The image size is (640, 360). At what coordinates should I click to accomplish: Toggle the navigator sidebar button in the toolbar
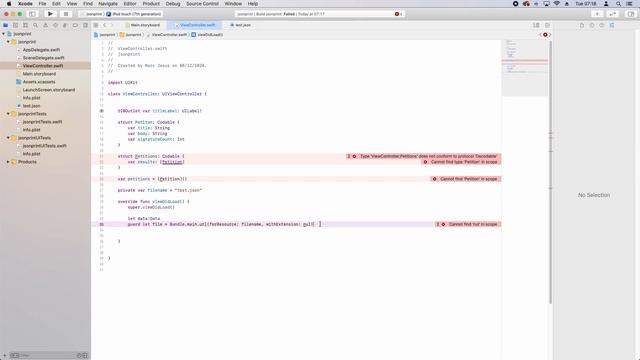pyautogui.click(x=32, y=14)
